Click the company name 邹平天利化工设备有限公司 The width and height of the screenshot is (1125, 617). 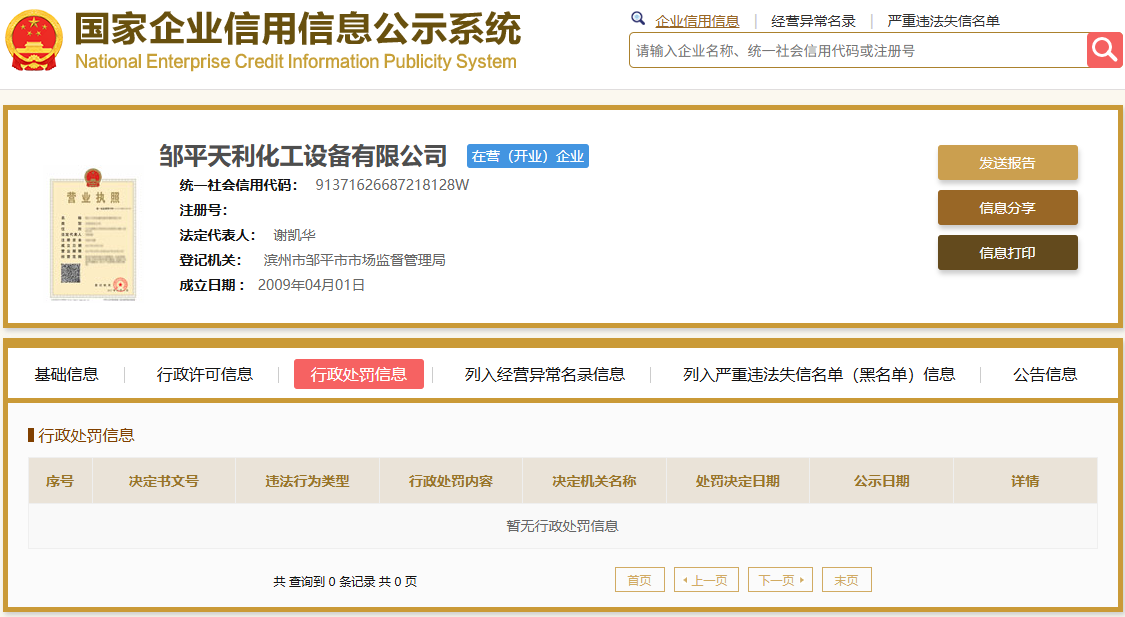pos(303,156)
